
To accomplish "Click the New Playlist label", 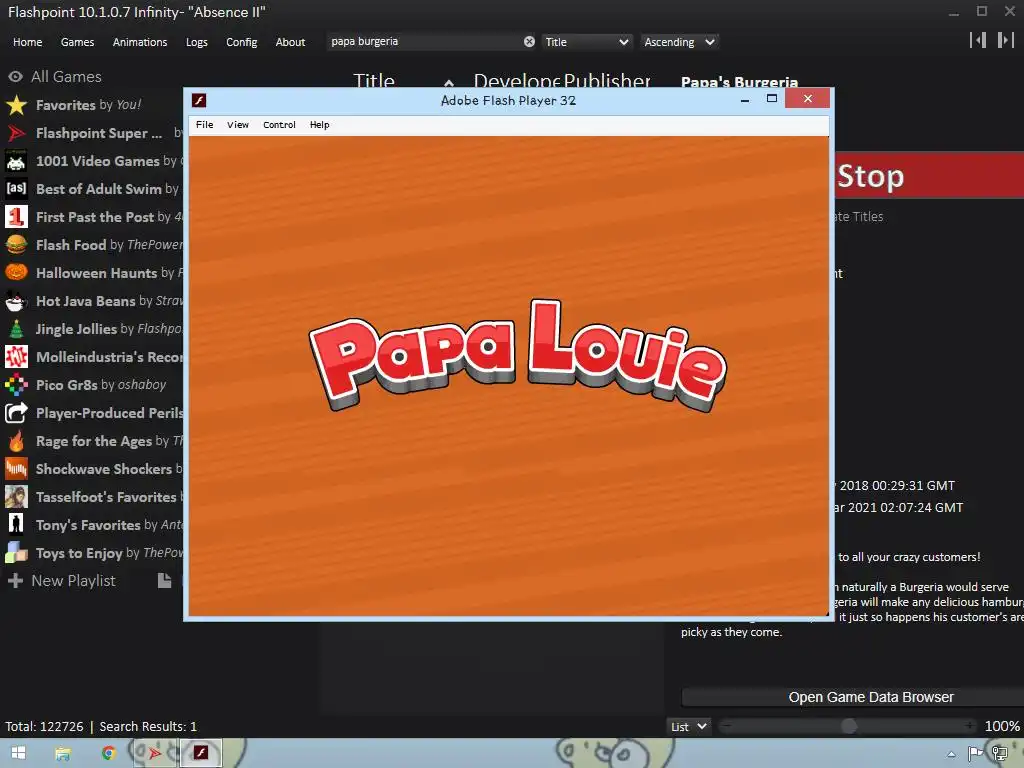I will click(73, 581).
